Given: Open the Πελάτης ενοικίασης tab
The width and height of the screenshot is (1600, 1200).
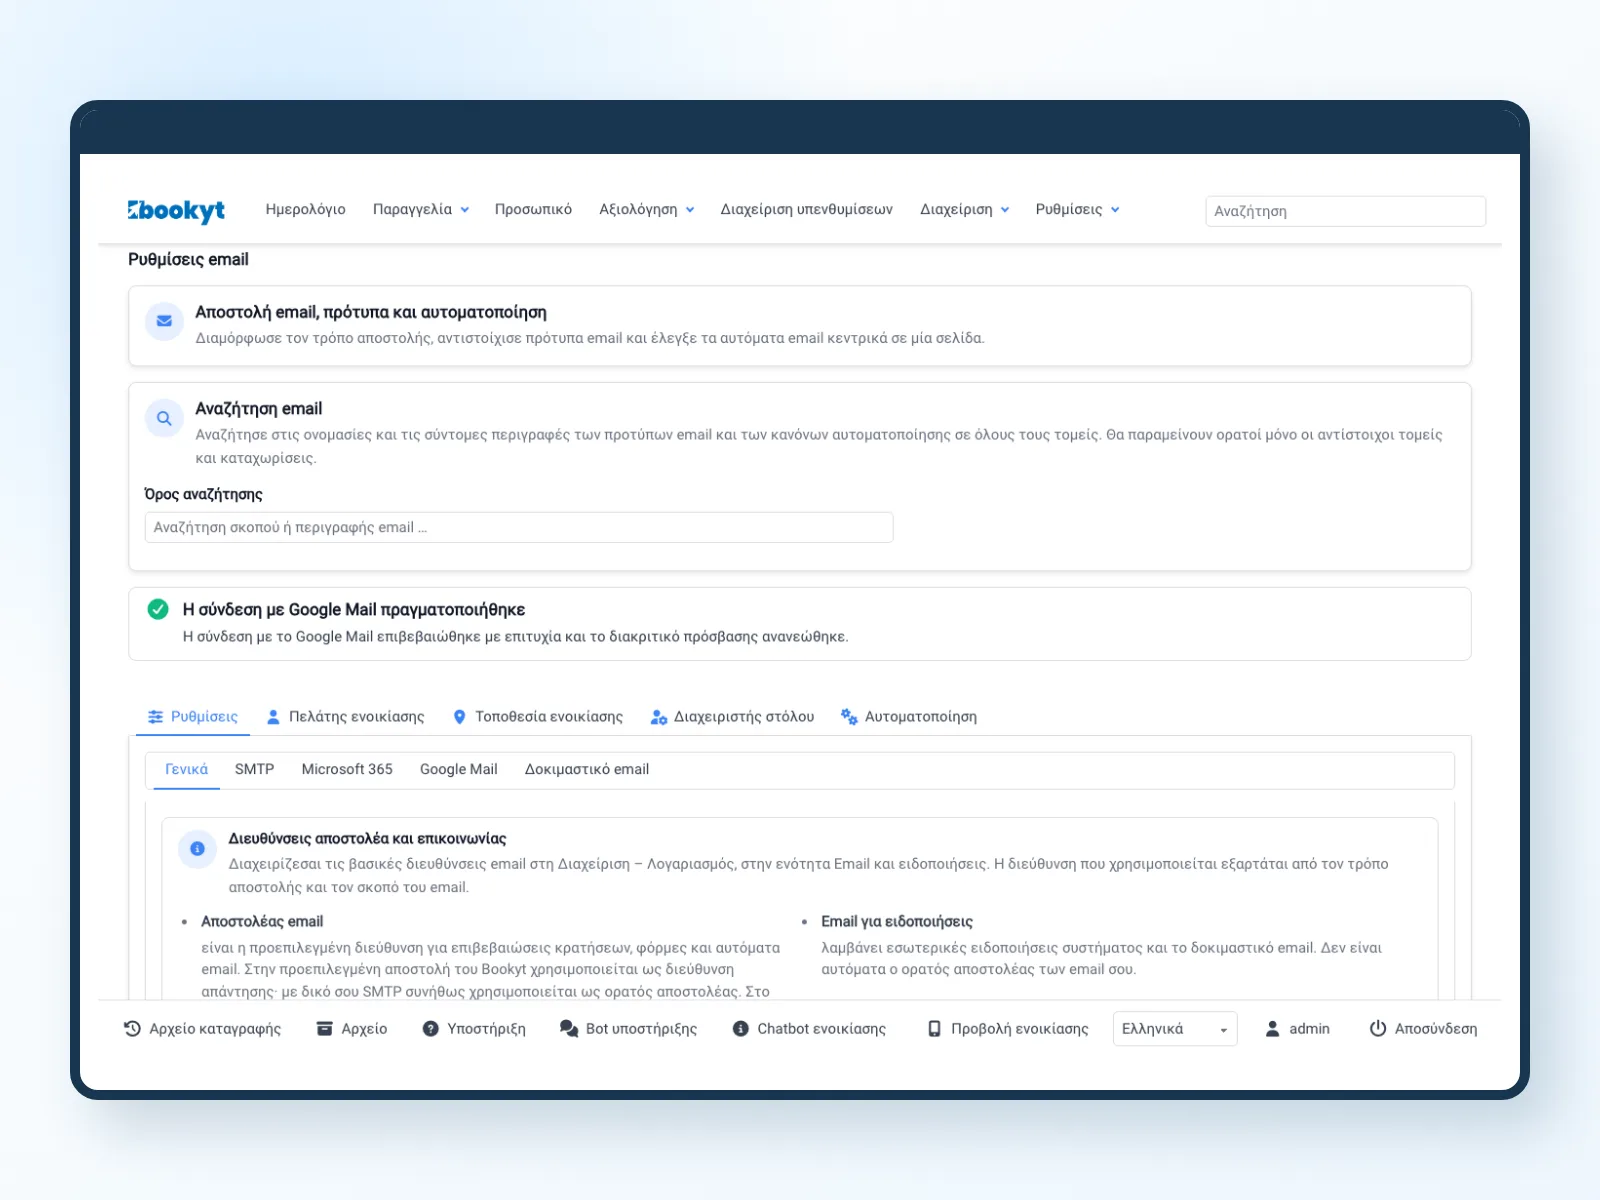Looking at the screenshot, I should pos(346,716).
